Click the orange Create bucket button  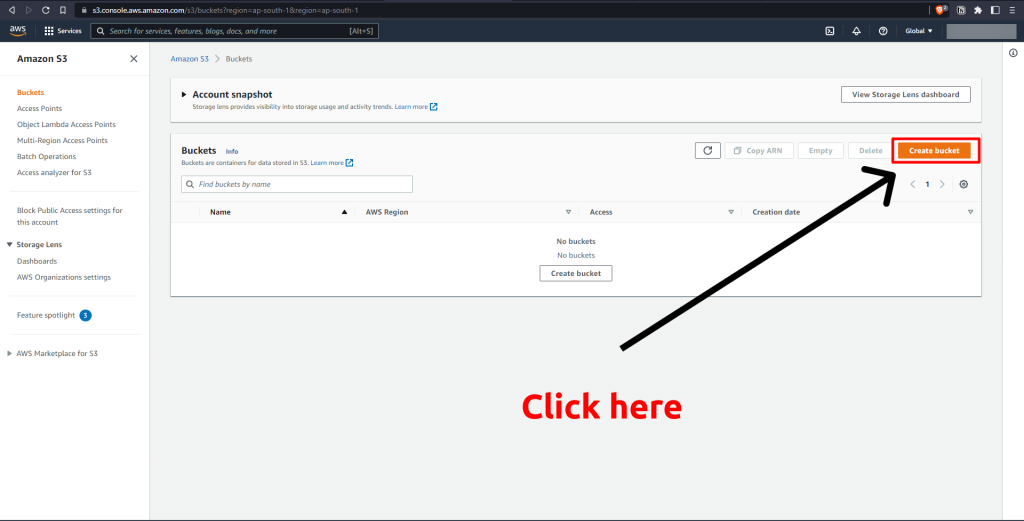tap(934, 151)
